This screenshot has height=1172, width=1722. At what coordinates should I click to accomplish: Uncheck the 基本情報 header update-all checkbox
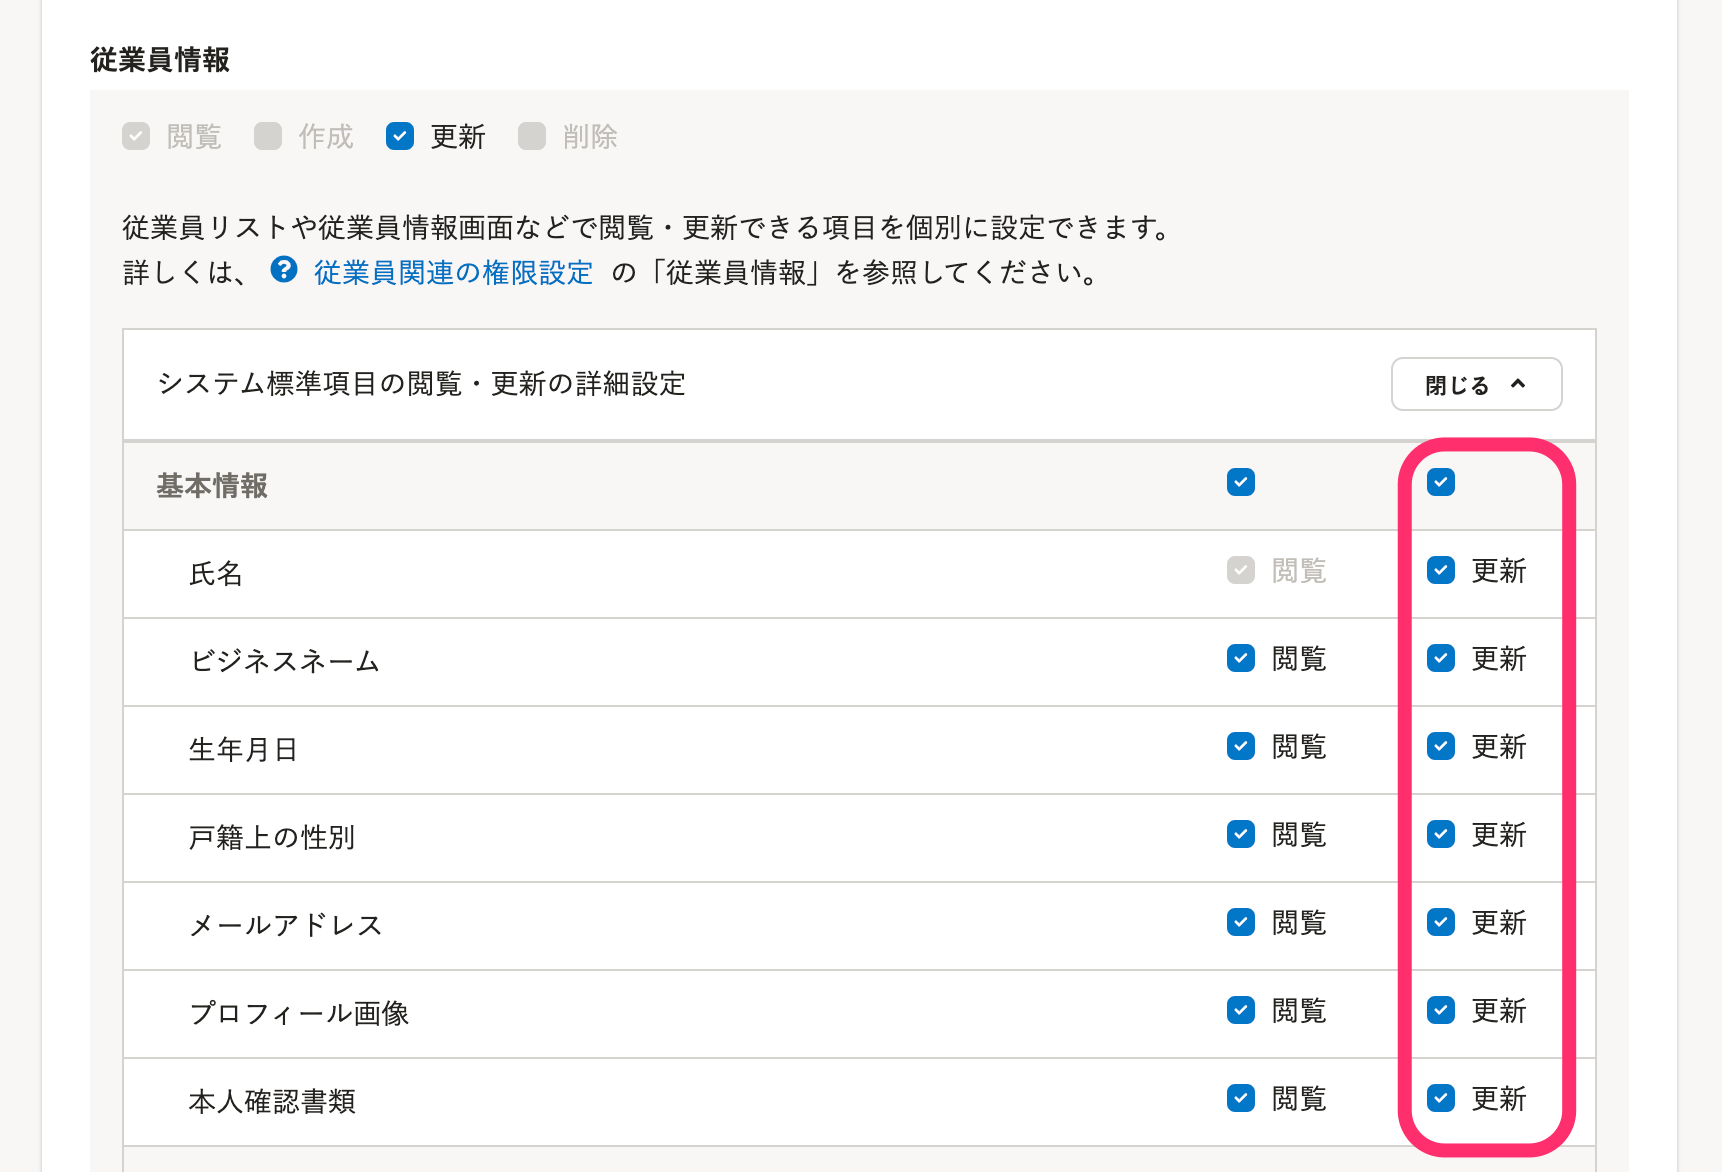pyautogui.click(x=1441, y=482)
